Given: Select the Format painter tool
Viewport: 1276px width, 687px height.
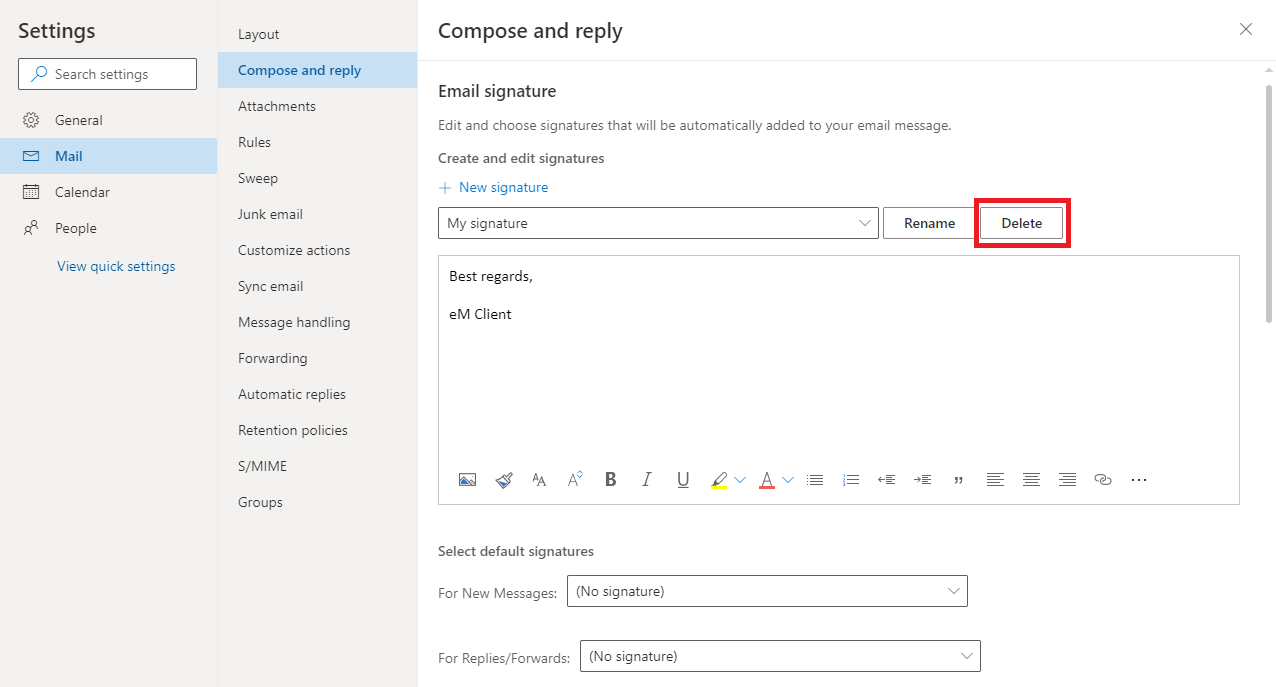Looking at the screenshot, I should click(x=504, y=480).
